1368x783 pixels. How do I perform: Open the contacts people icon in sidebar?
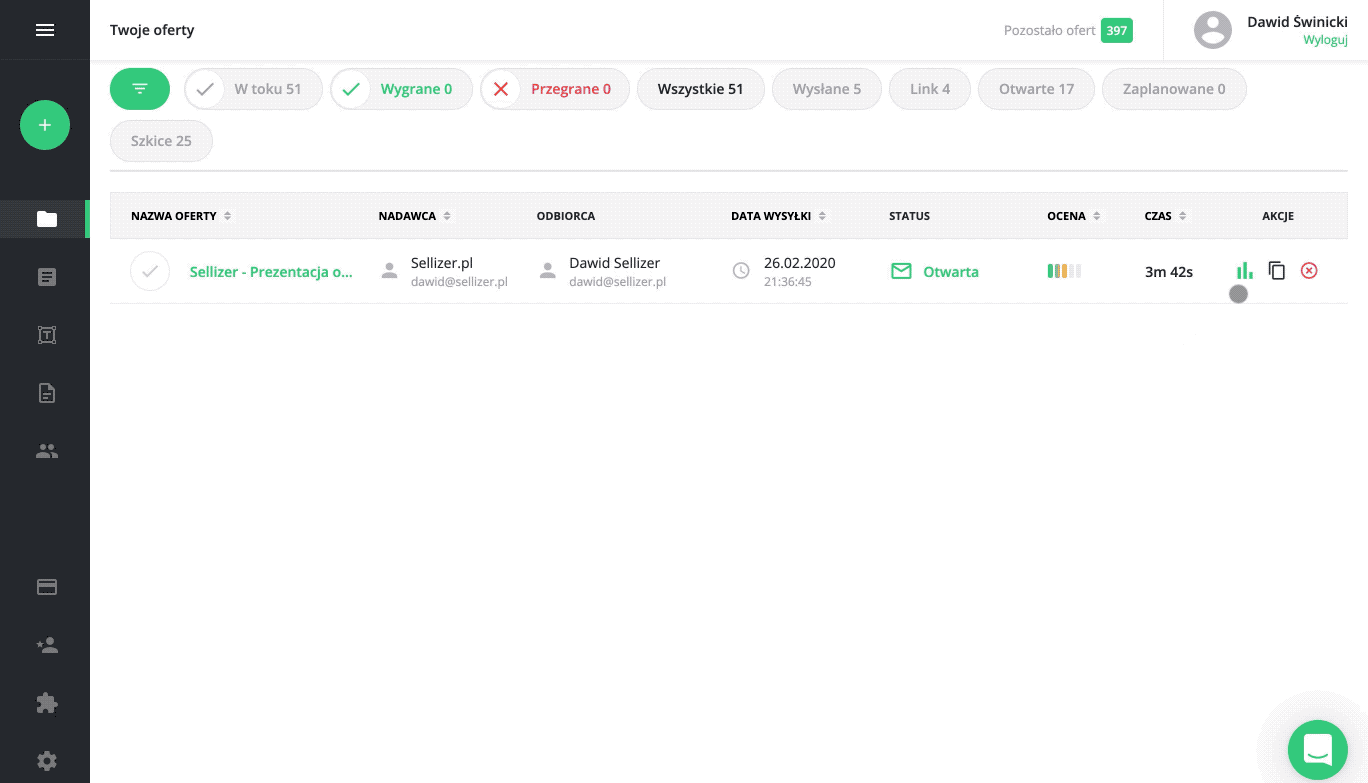(47, 451)
